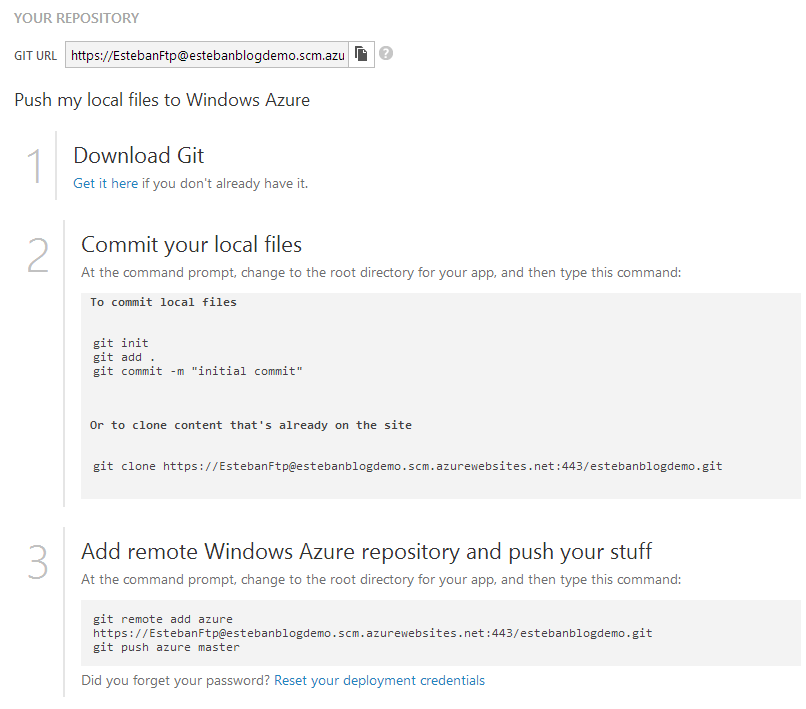
Task: Click the 'git init' command line
Action: pyautogui.click(x=120, y=343)
